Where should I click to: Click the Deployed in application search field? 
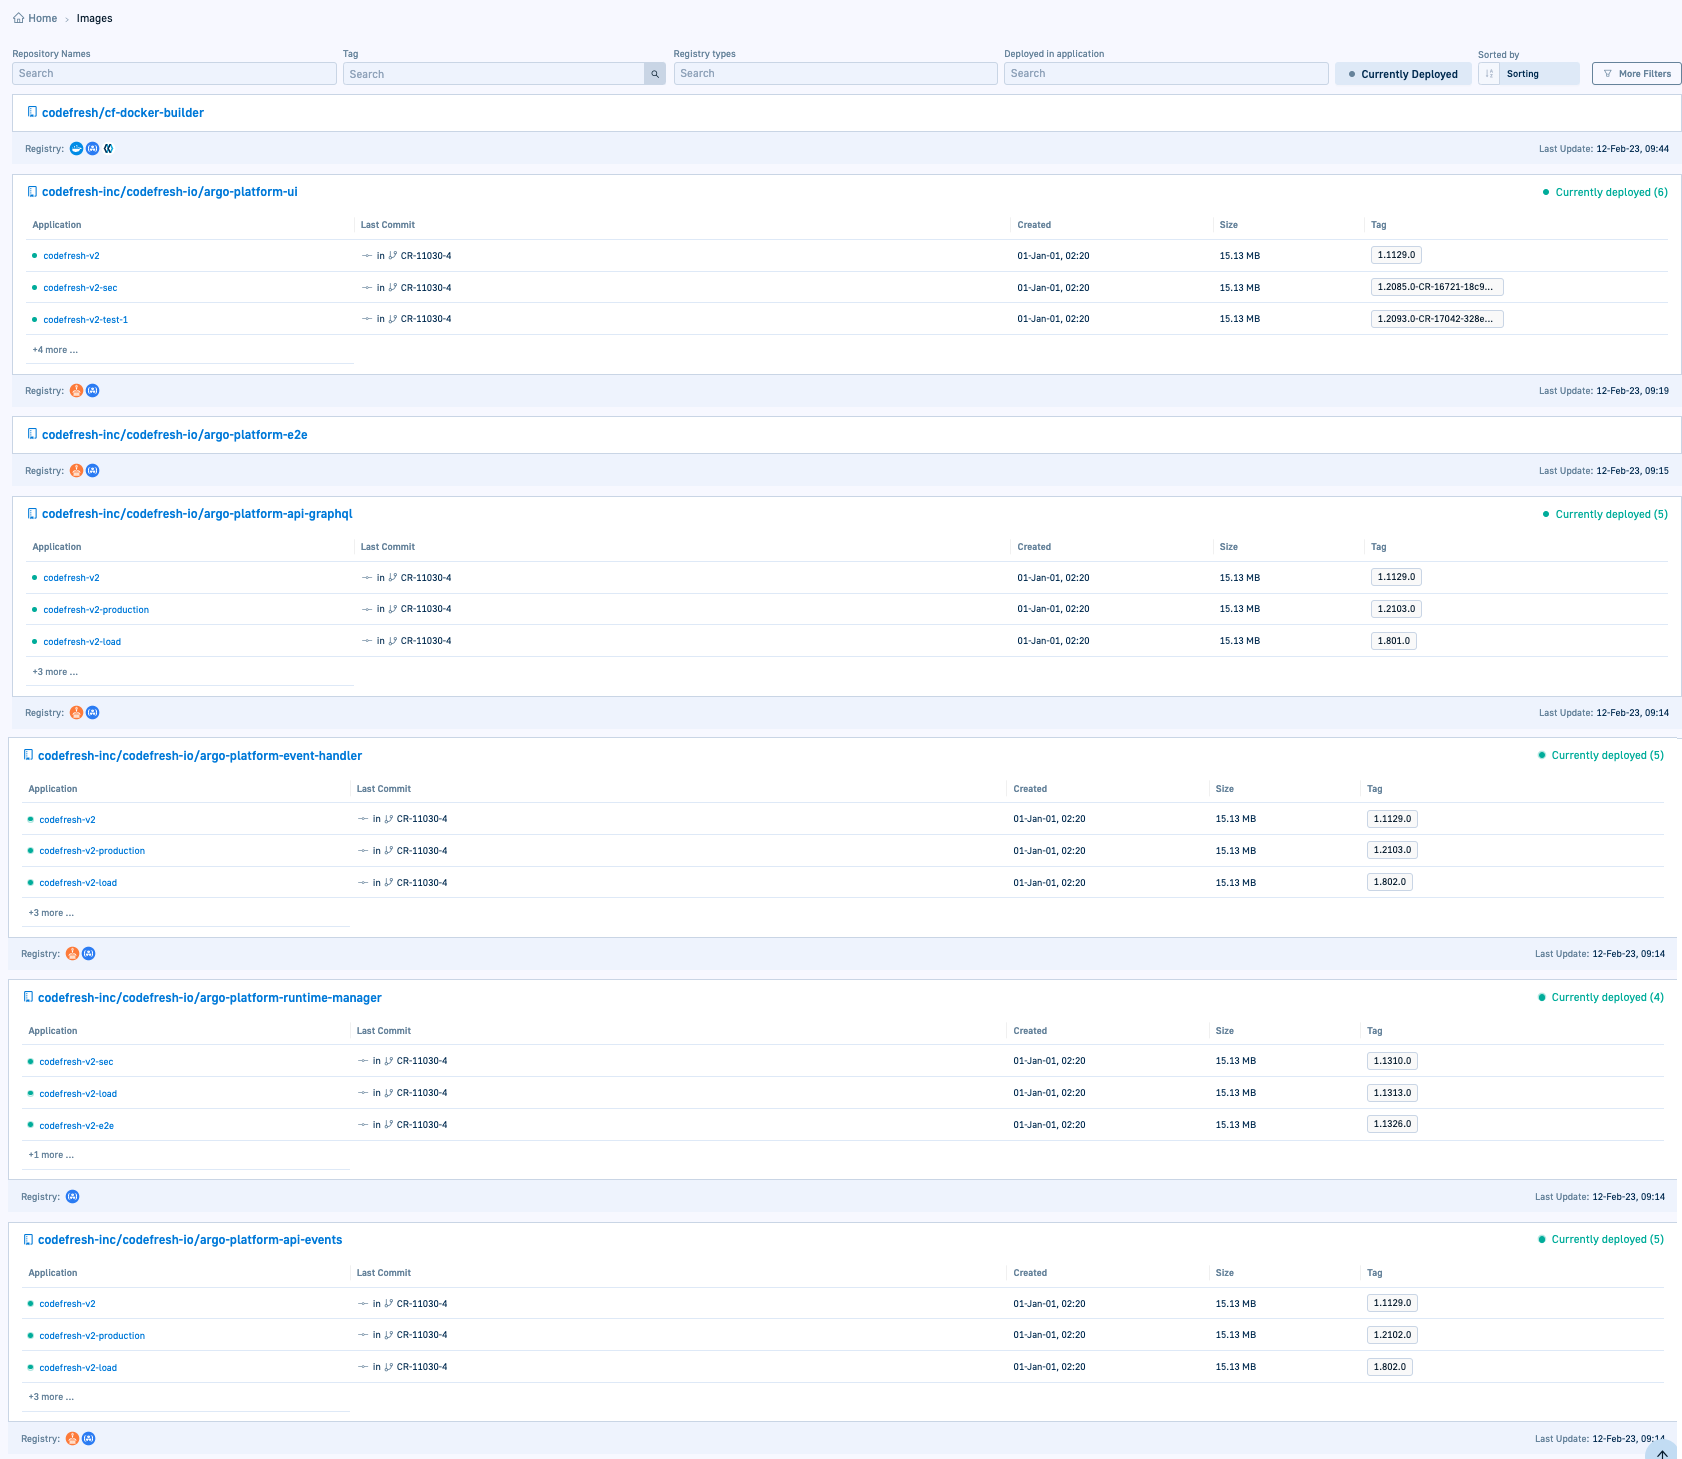[1165, 74]
